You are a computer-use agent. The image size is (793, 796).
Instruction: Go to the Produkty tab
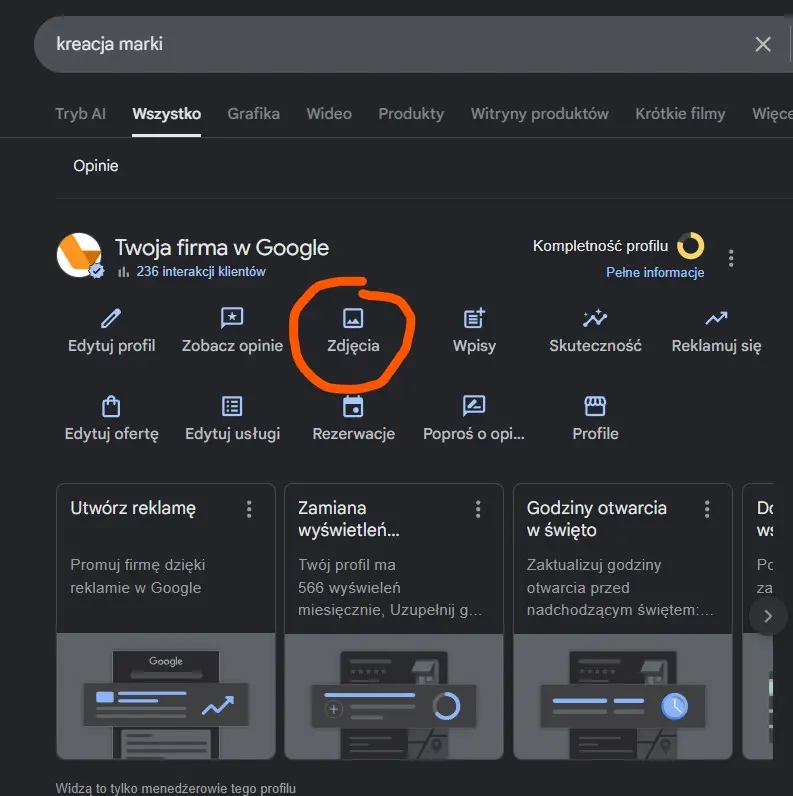(x=411, y=114)
